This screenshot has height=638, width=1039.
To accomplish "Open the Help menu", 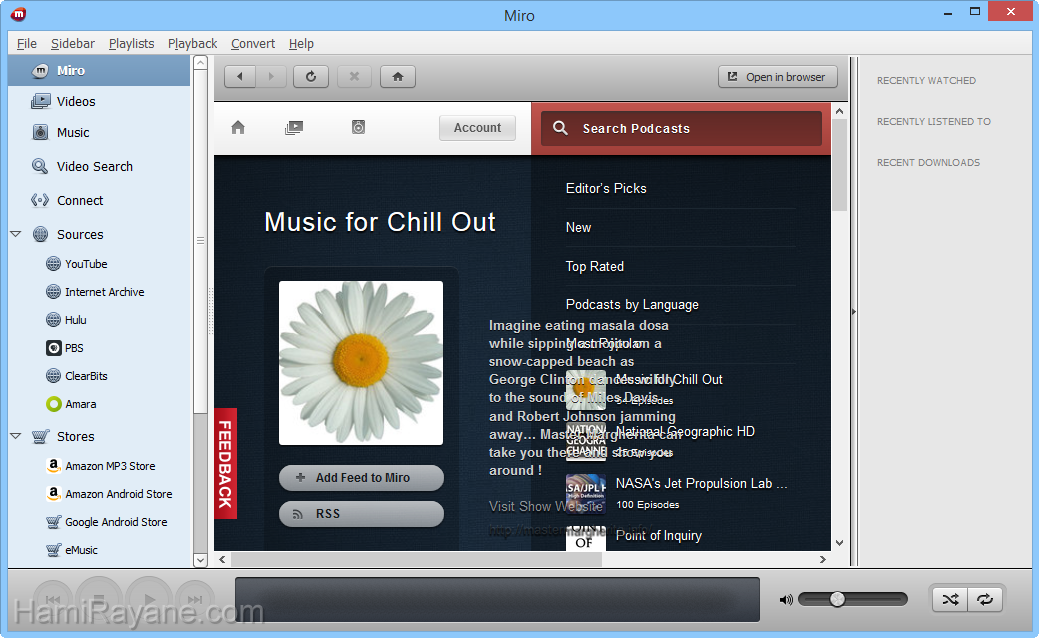I will point(301,44).
